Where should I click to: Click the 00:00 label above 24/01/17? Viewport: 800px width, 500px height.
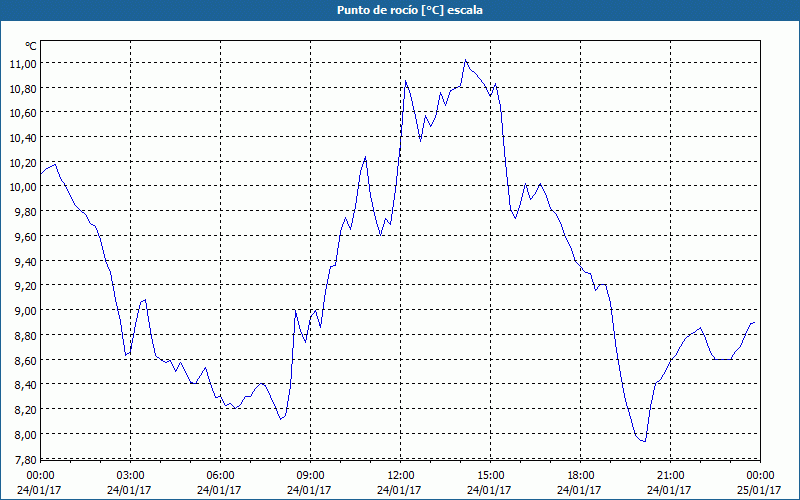40,476
